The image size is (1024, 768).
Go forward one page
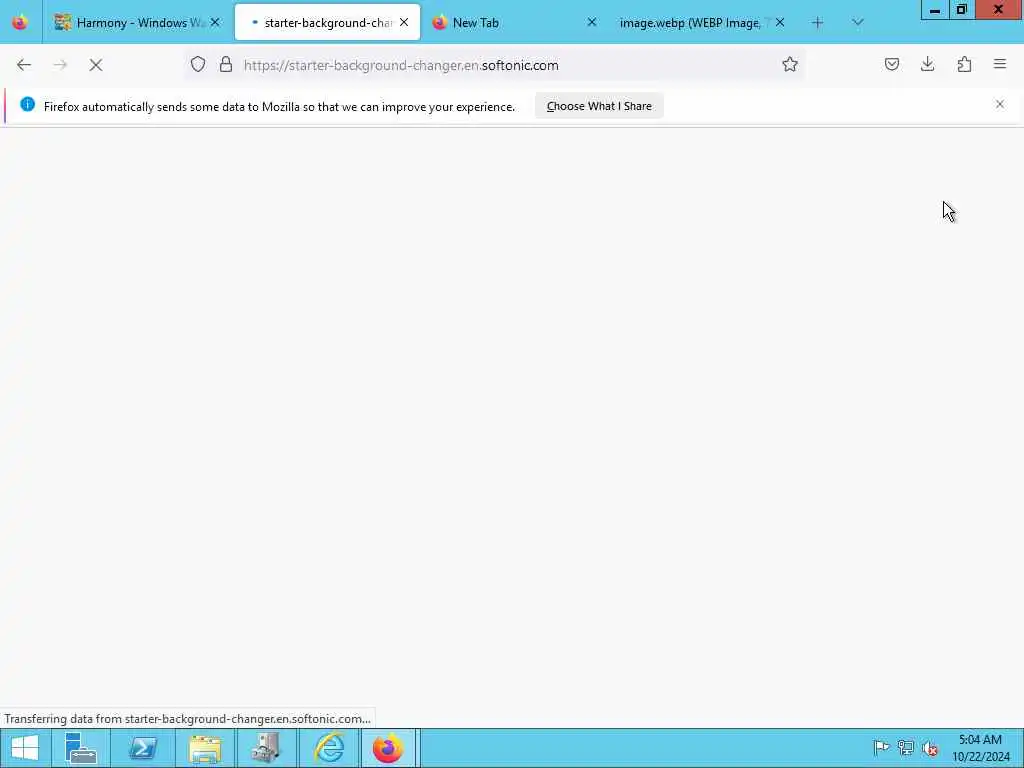pyautogui.click(x=60, y=65)
